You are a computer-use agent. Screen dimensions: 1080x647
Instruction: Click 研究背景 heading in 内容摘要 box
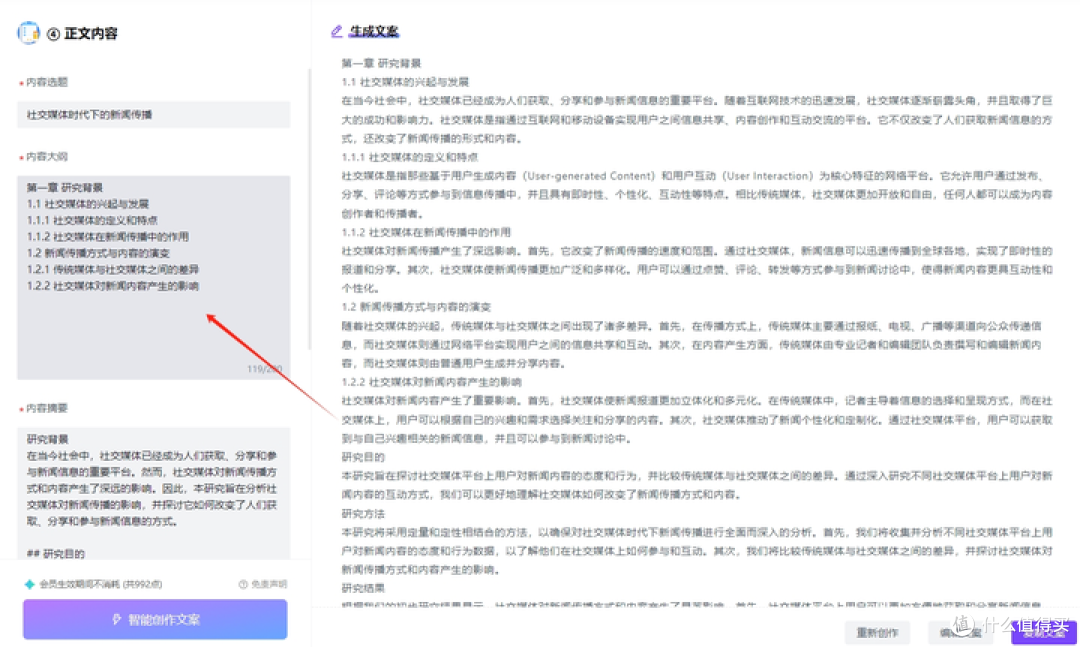pyautogui.click(x=48, y=439)
